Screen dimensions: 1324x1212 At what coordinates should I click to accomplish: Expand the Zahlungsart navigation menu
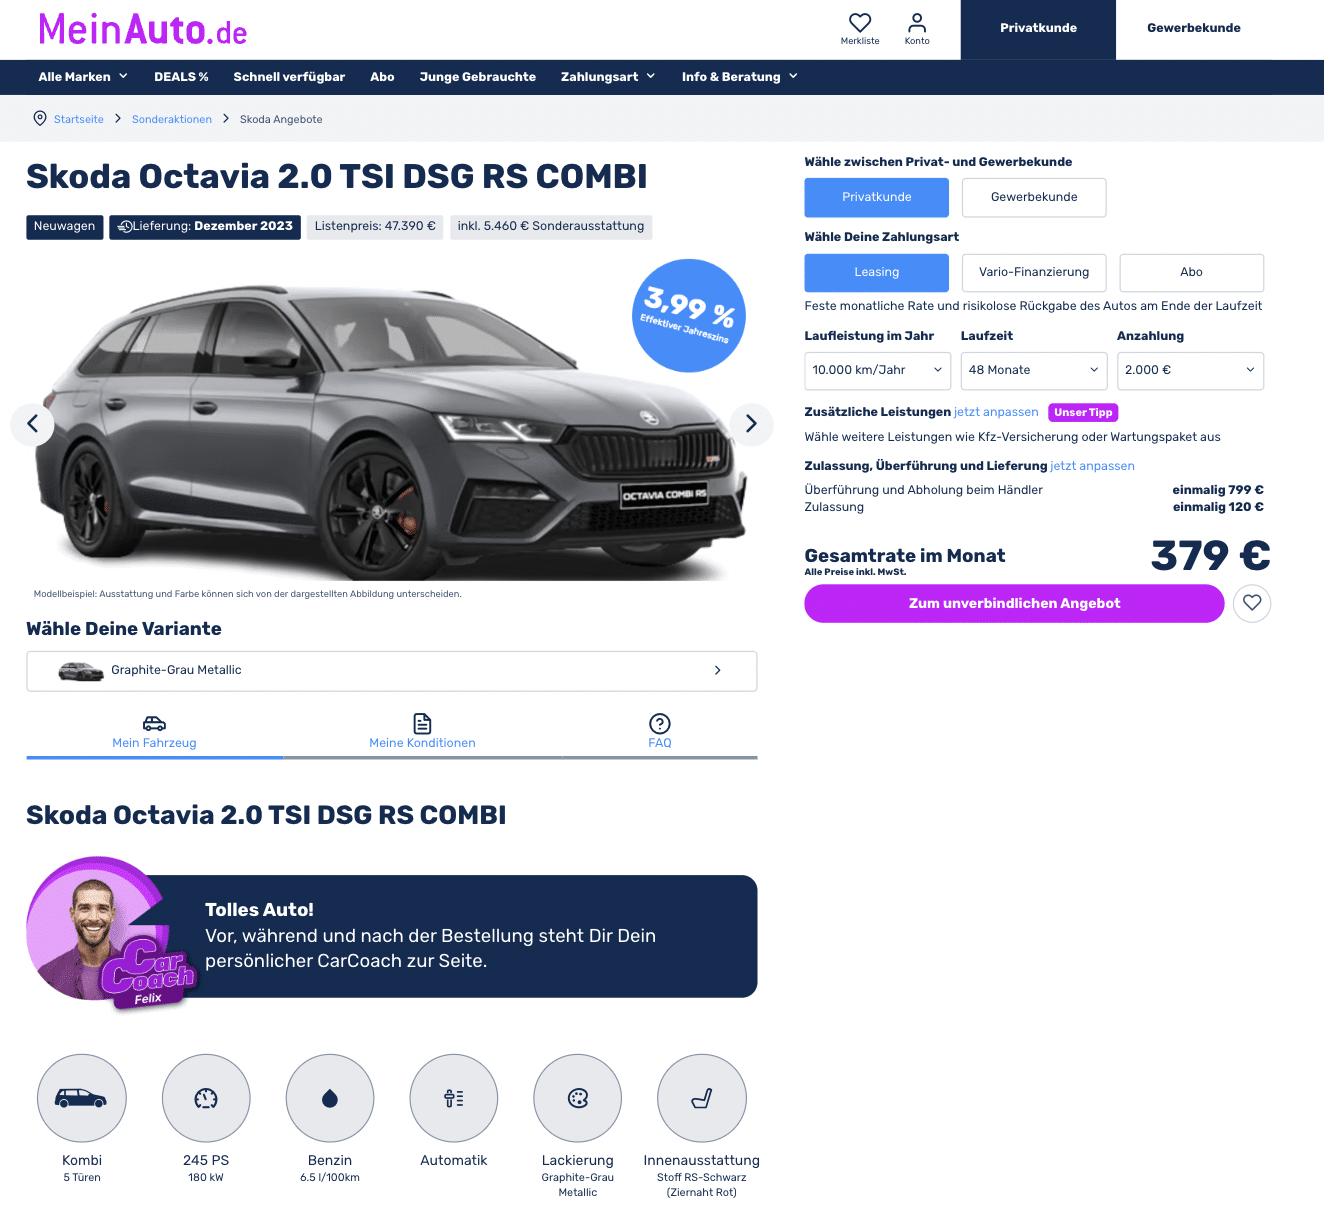click(608, 77)
